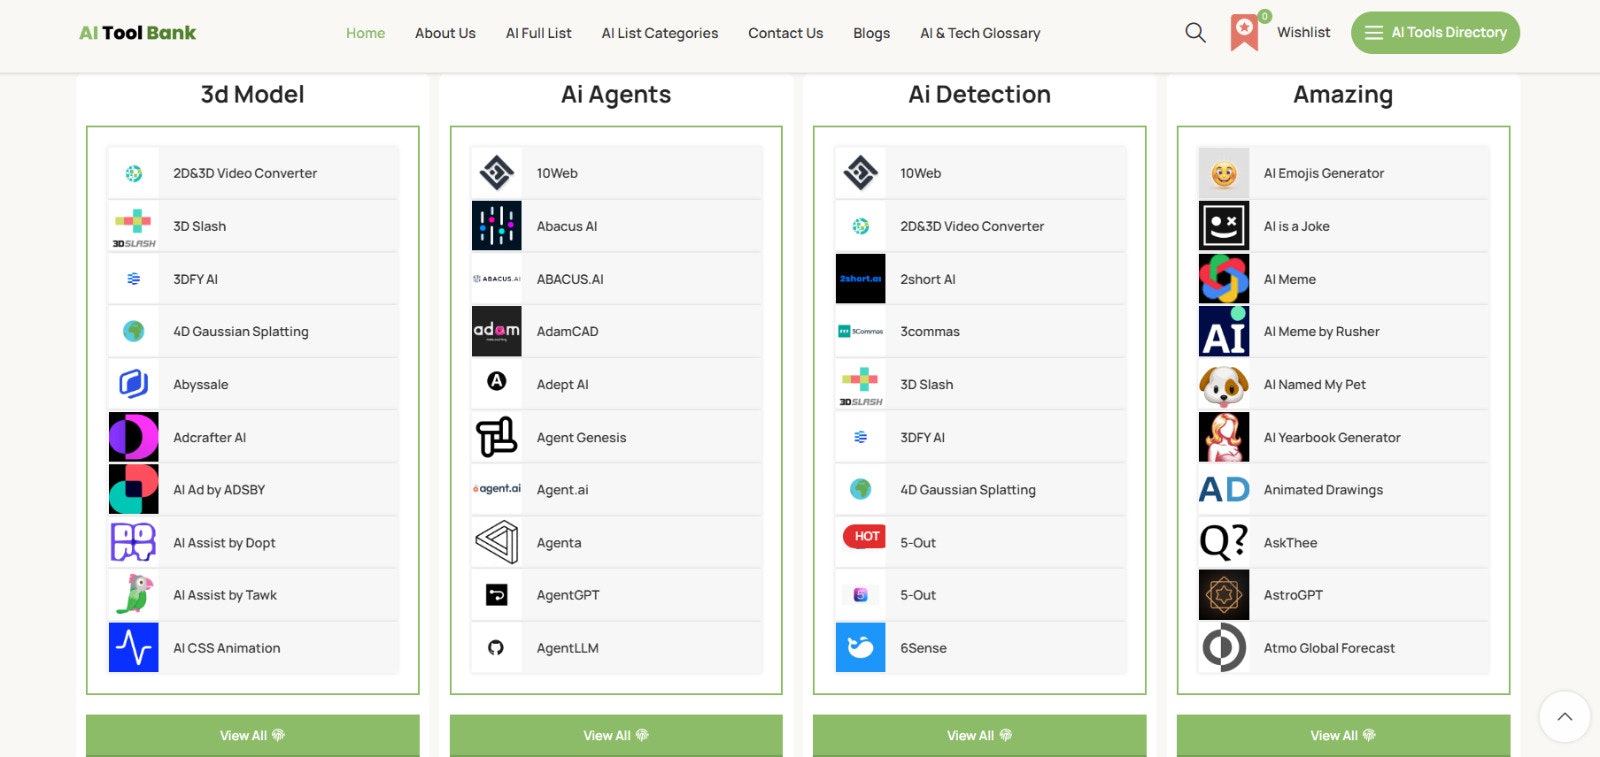Image resolution: width=1600 pixels, height=757 pixels.
Task: Open the Contact Us page
Action: pos(785,33)
